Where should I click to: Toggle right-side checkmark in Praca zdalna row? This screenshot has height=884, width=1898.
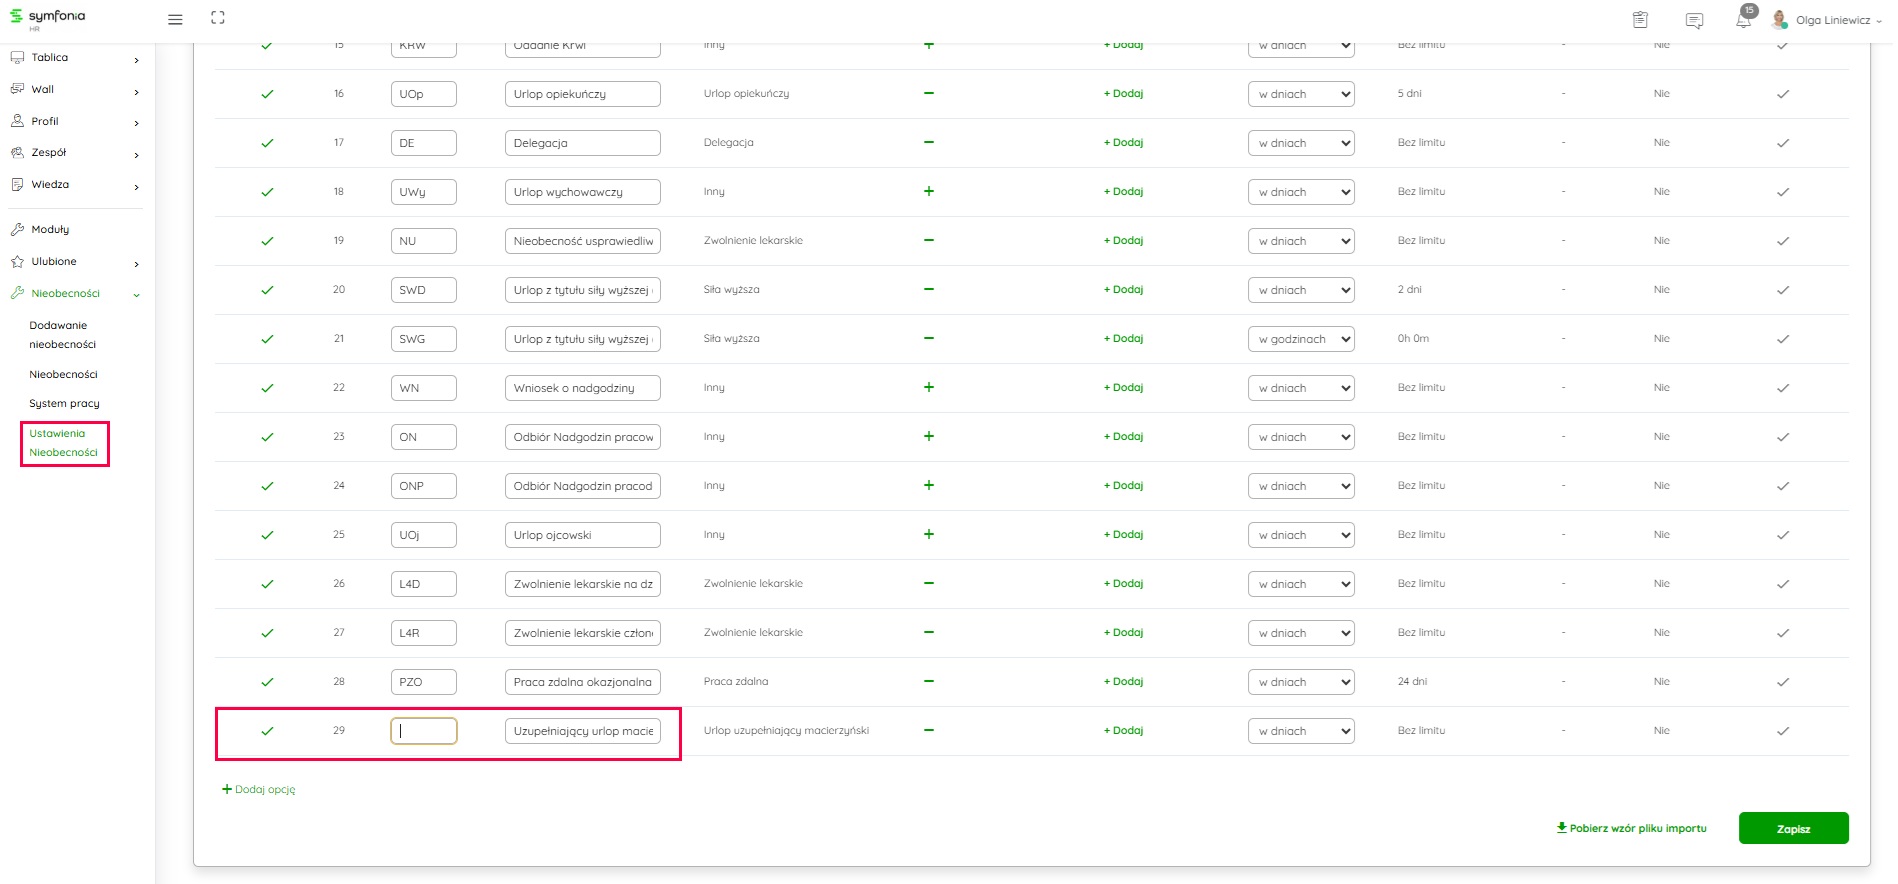point(1782,682)
